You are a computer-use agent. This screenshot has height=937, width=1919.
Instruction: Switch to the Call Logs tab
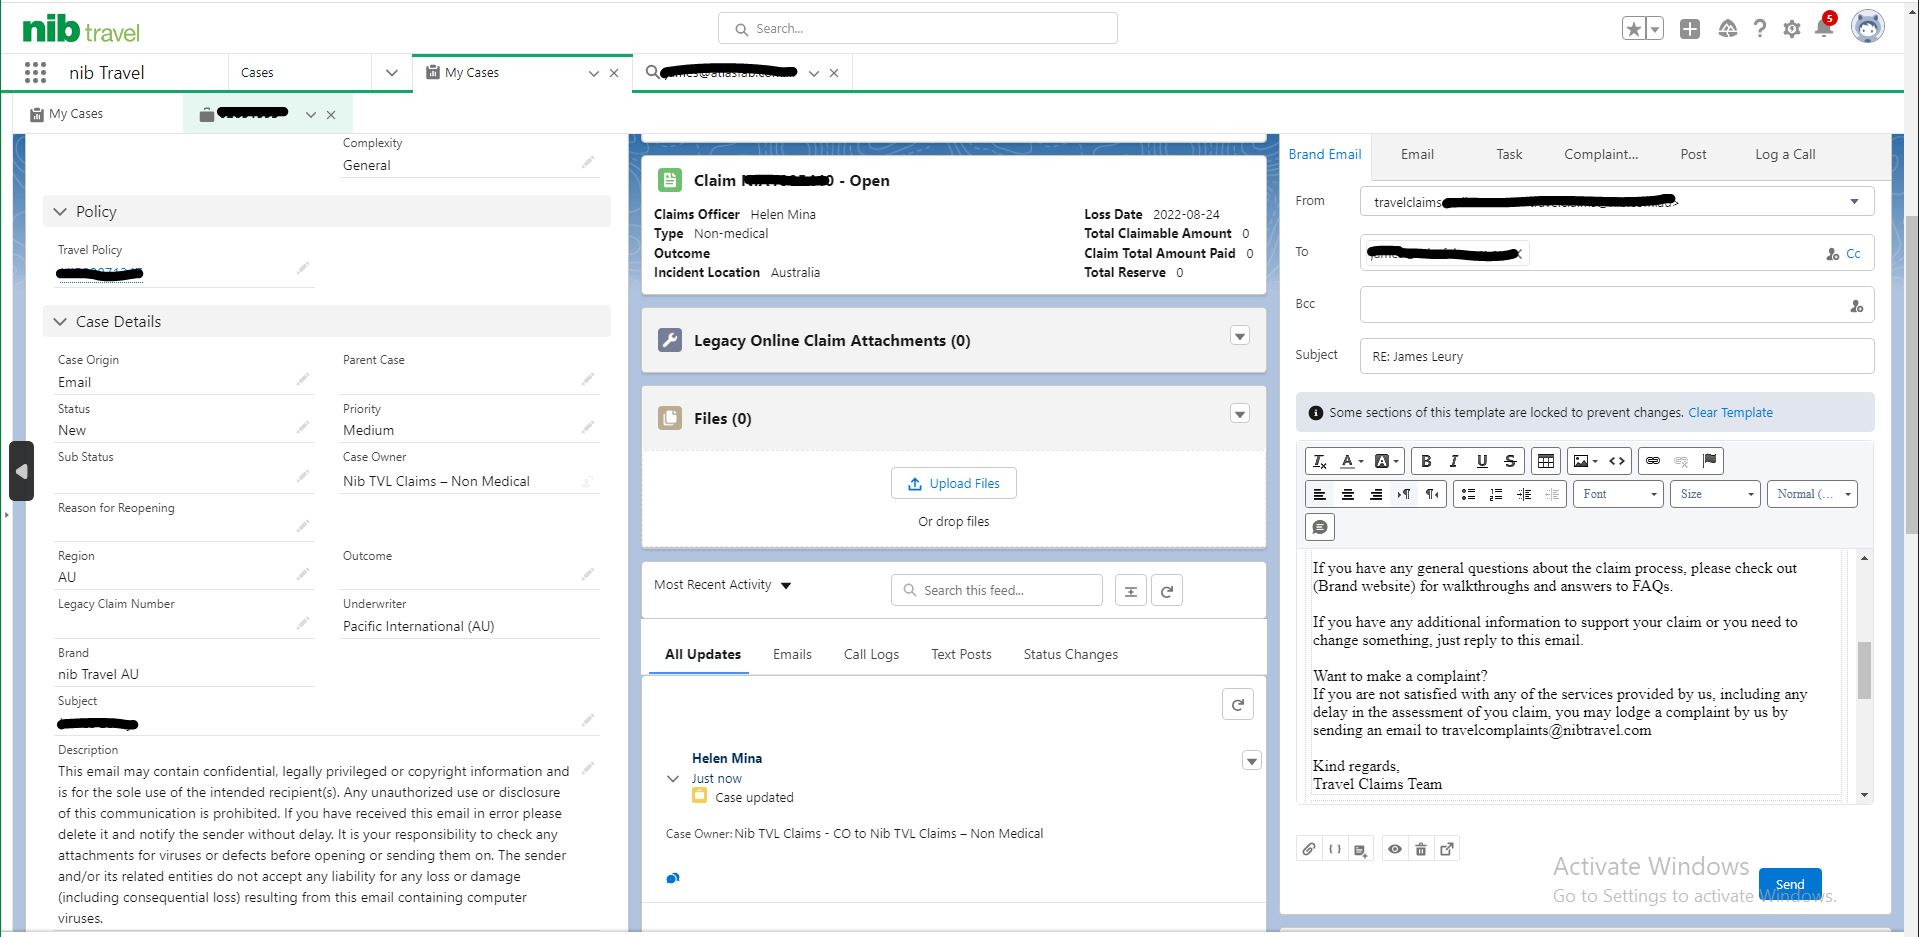click(x=871, y=654)
